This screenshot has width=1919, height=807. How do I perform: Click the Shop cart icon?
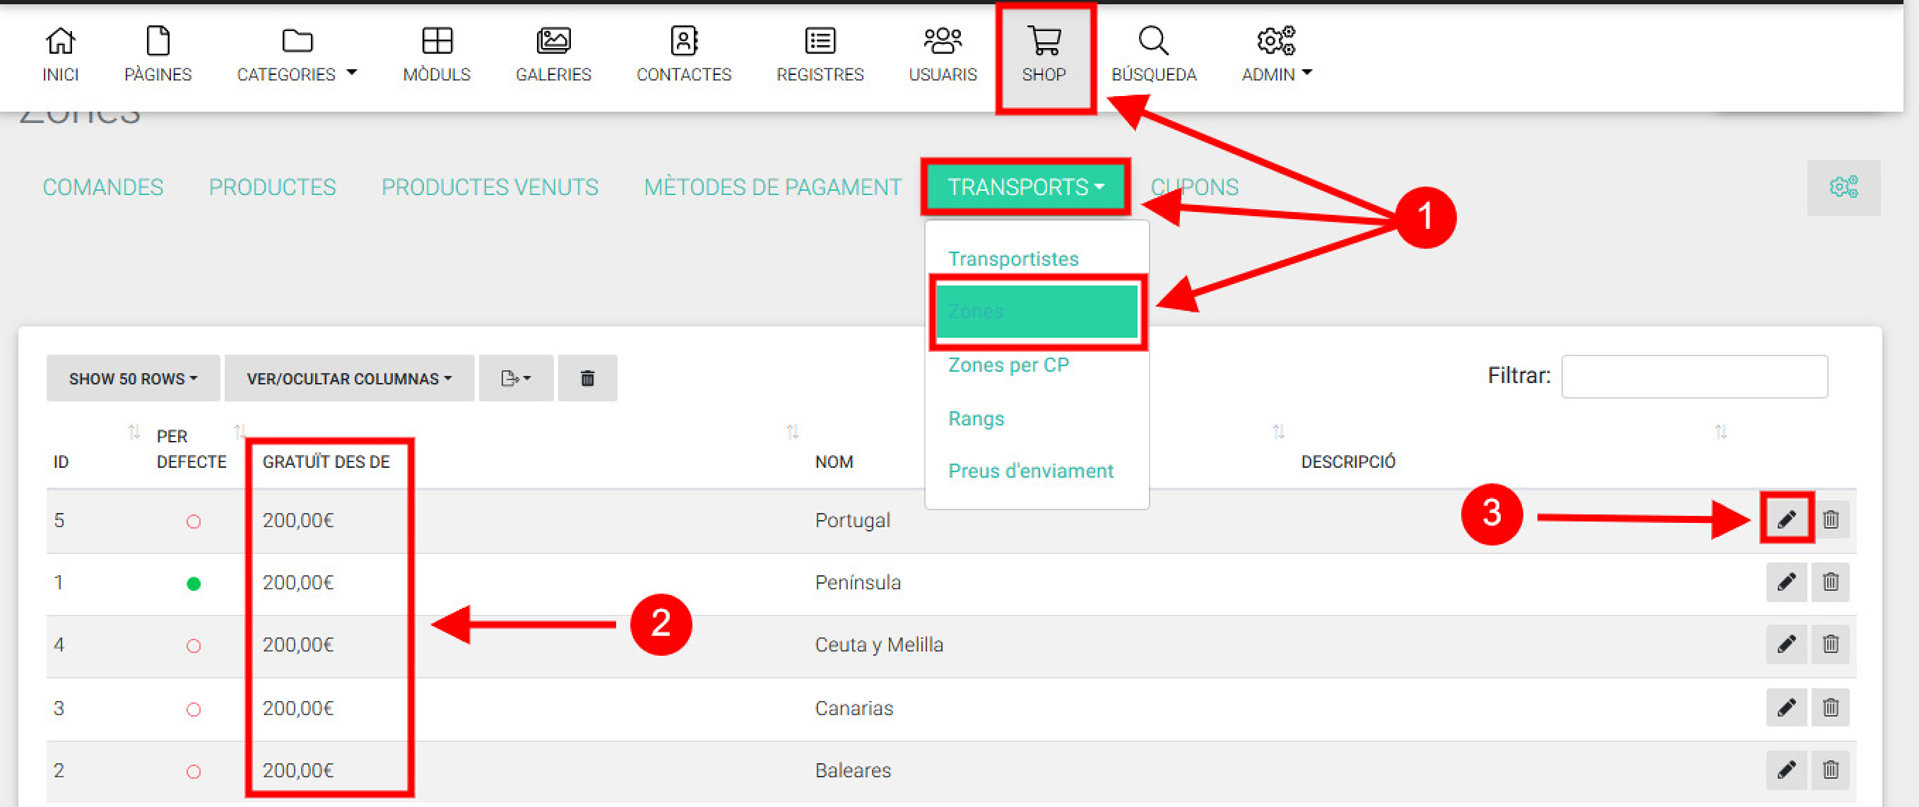click(1043, 42)
